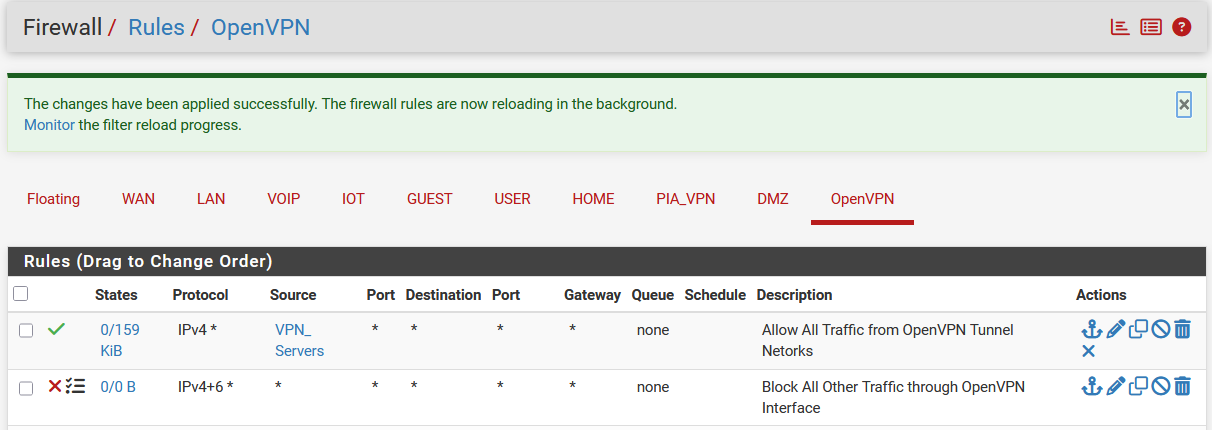1212x430 pixels.
Task: Delete the Block All Other Traffic rule
Action: [x=1182, y=386]
